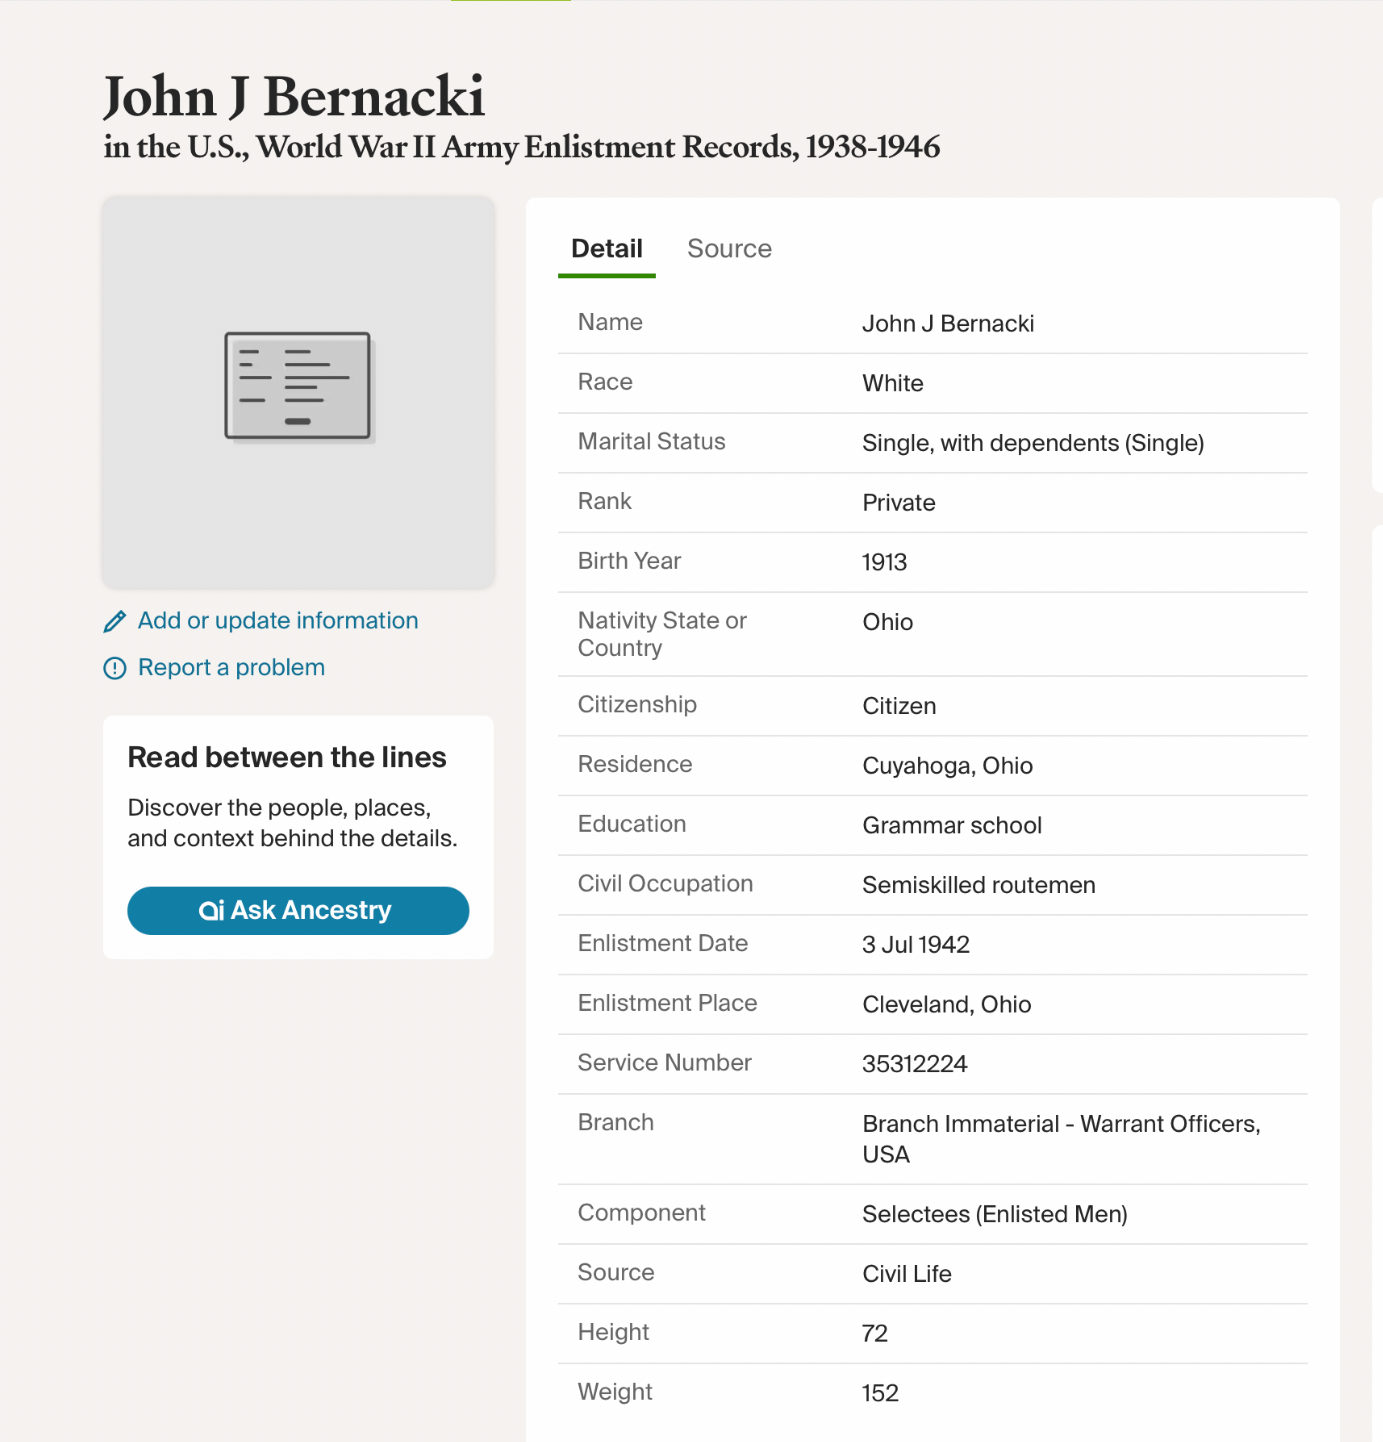This screenshot has height=1442, width=1383.
Task: Click the John J Bernacki page heading
Action: (x=294, y=97)
